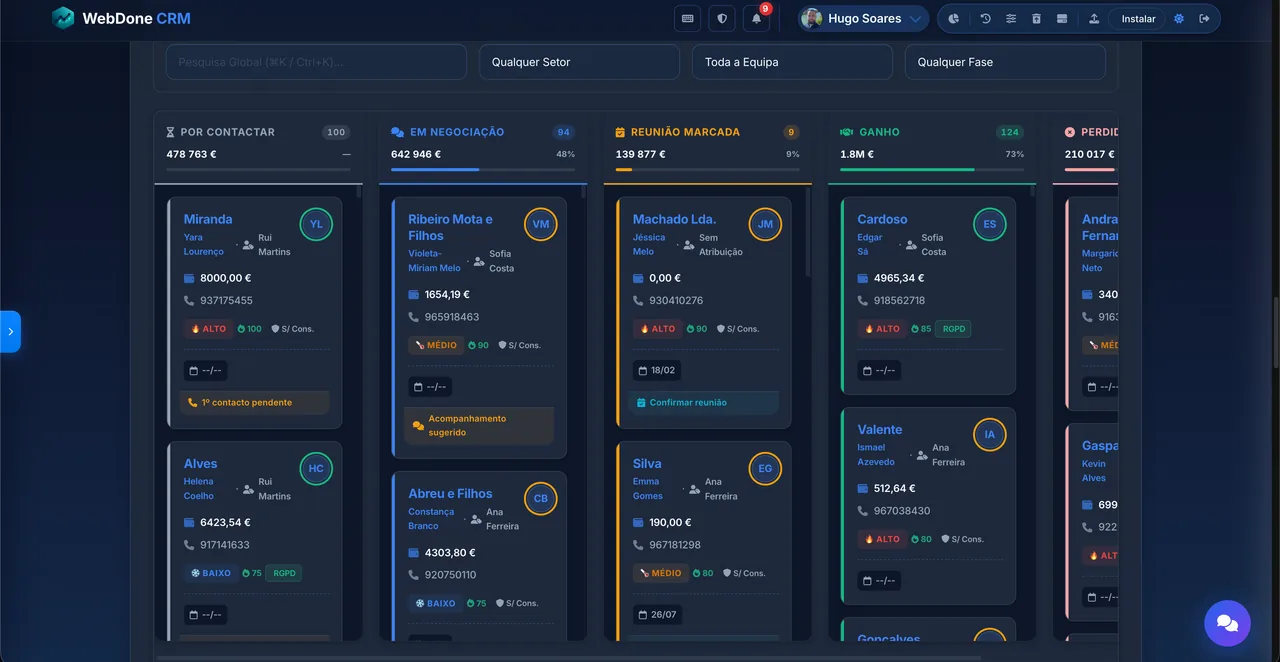This screenshot has width=1280, height=662.
Task: Click Confirmar reunião on Machado card
Action: (704, 402)
